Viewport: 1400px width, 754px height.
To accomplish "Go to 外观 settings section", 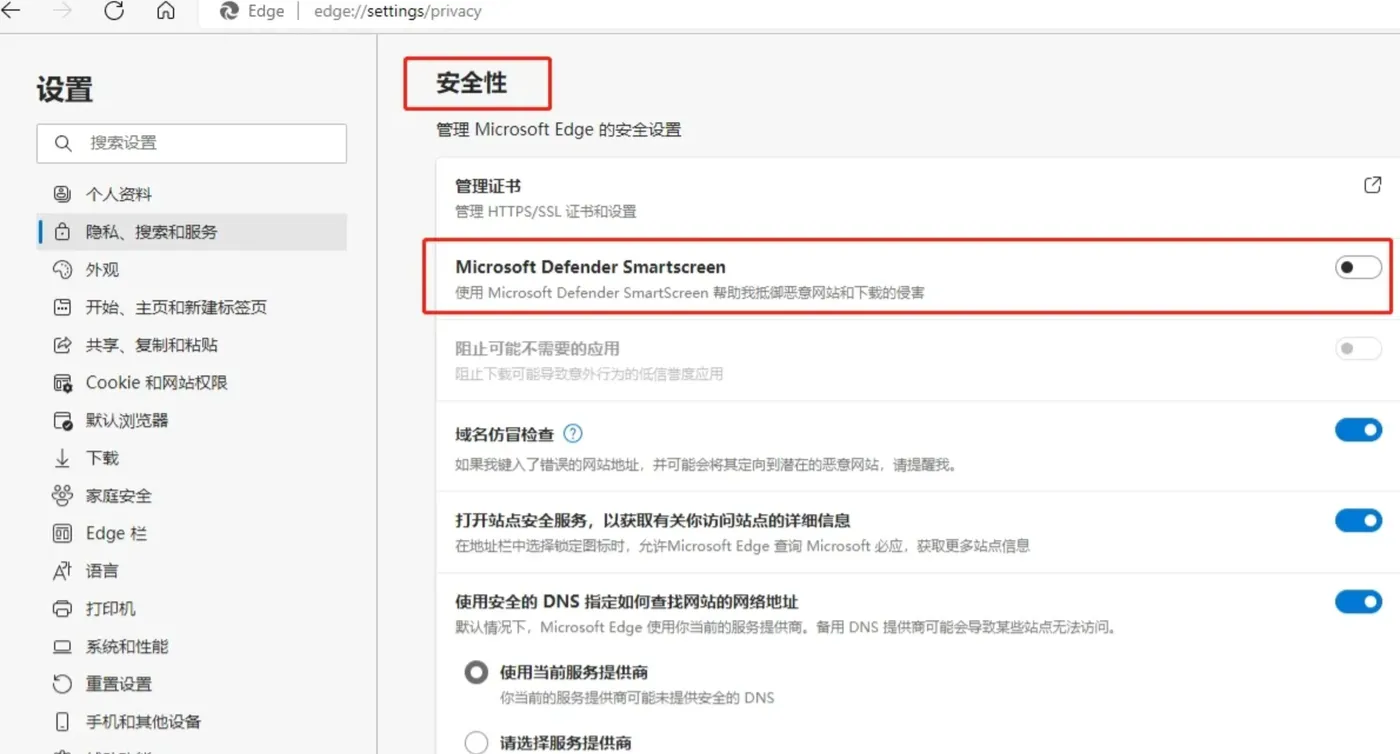I will [x=192, y=269].
